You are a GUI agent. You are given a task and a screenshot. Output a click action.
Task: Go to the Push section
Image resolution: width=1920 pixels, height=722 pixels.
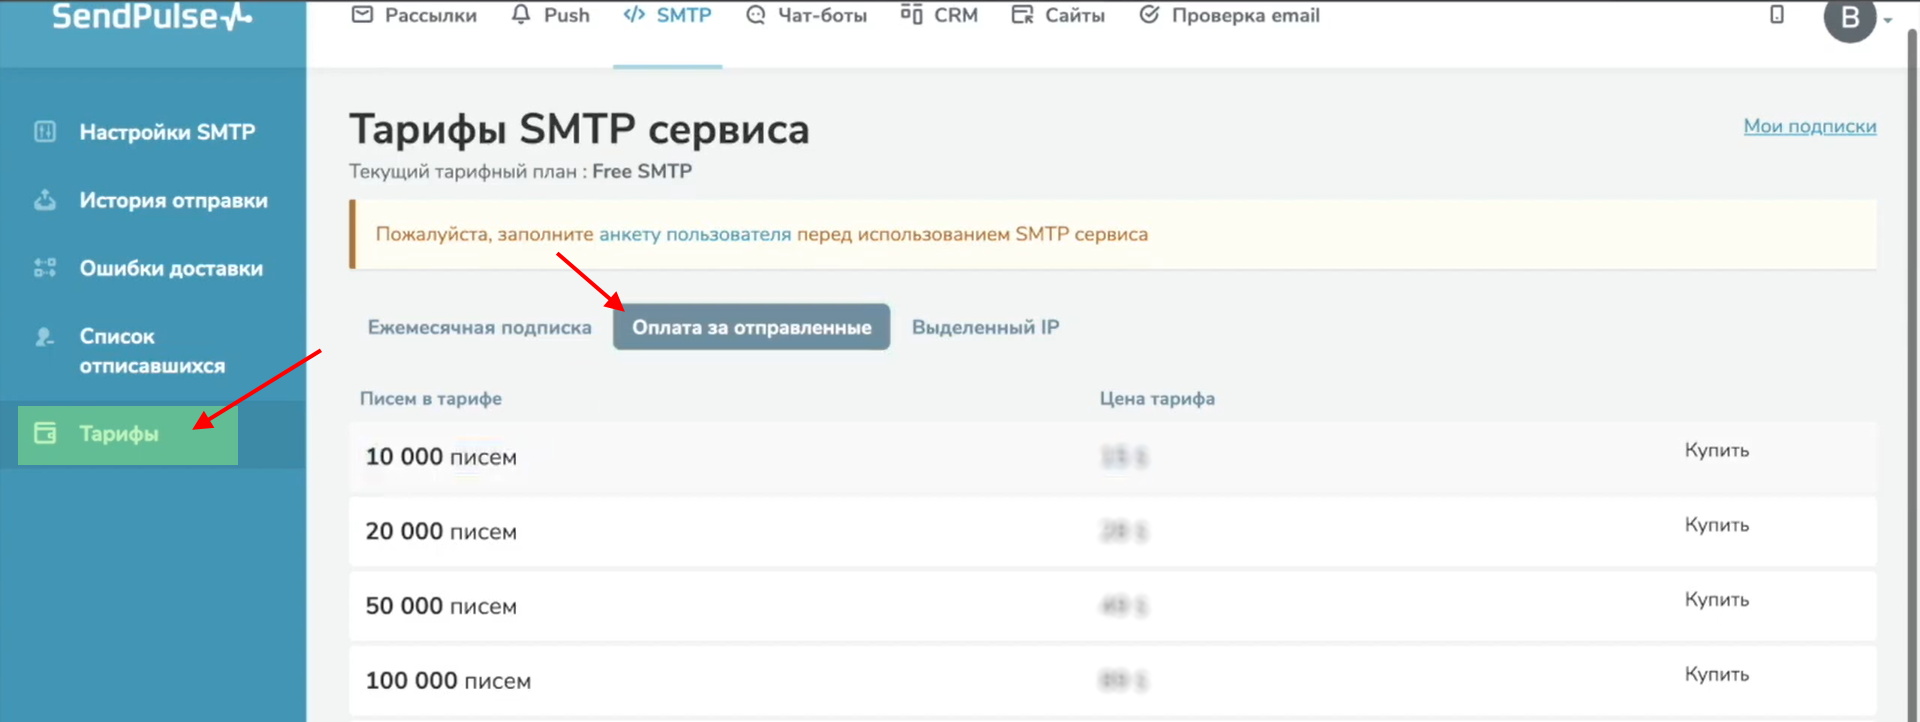pyautogui.click(x=550, y=16)
